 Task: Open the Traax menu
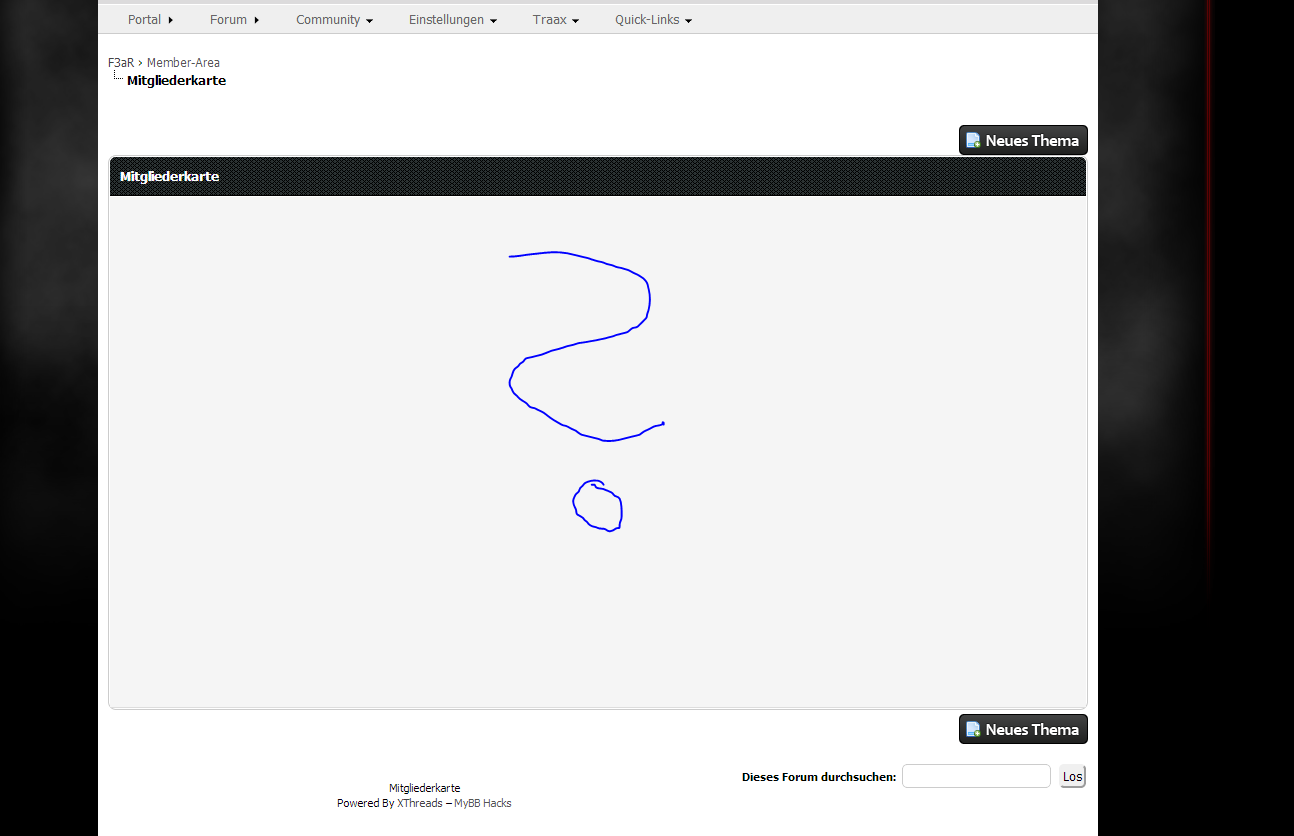(x=555, y=20)
